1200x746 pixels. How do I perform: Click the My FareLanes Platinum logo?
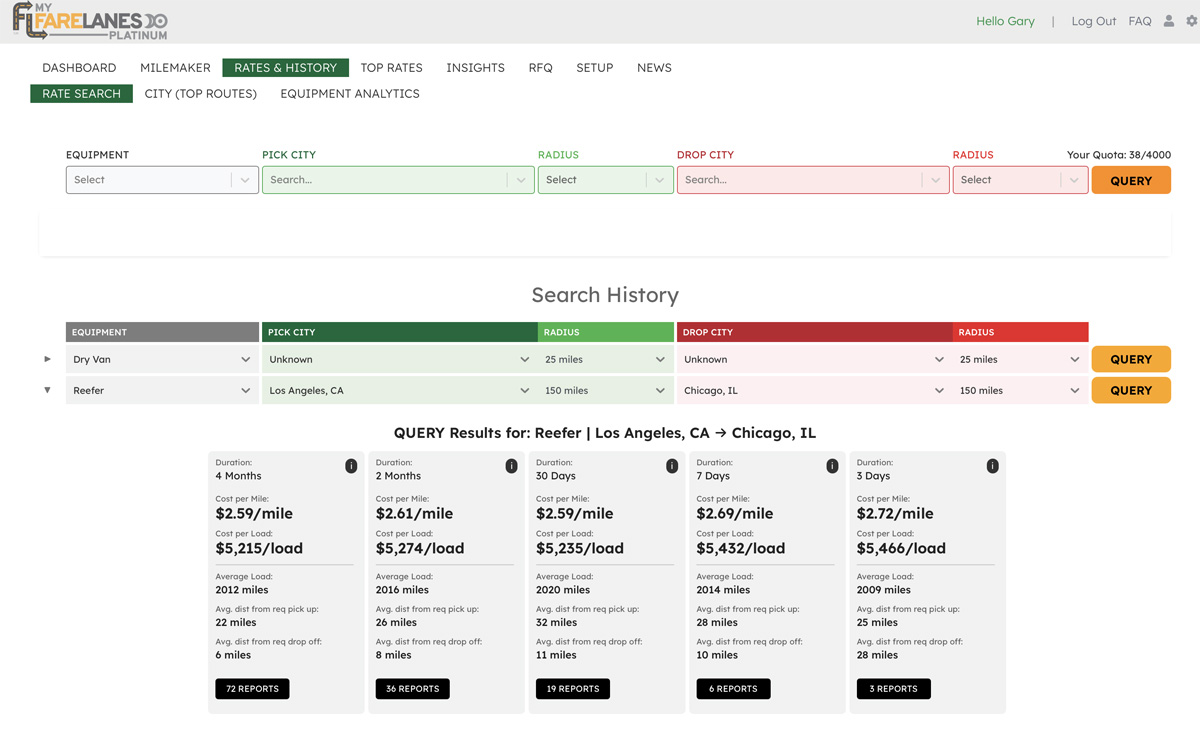(x=89, y=21)
